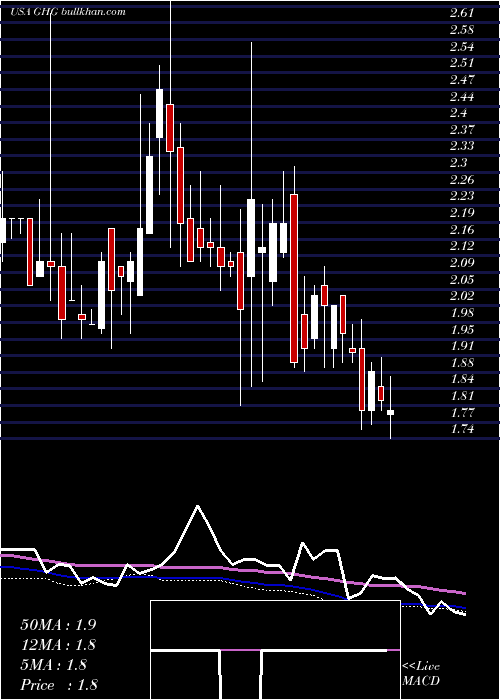Image resolution: width=500 pixels, height=700 pixels.
Task: Select the last small white candle near 1.77
Action: 391,412
